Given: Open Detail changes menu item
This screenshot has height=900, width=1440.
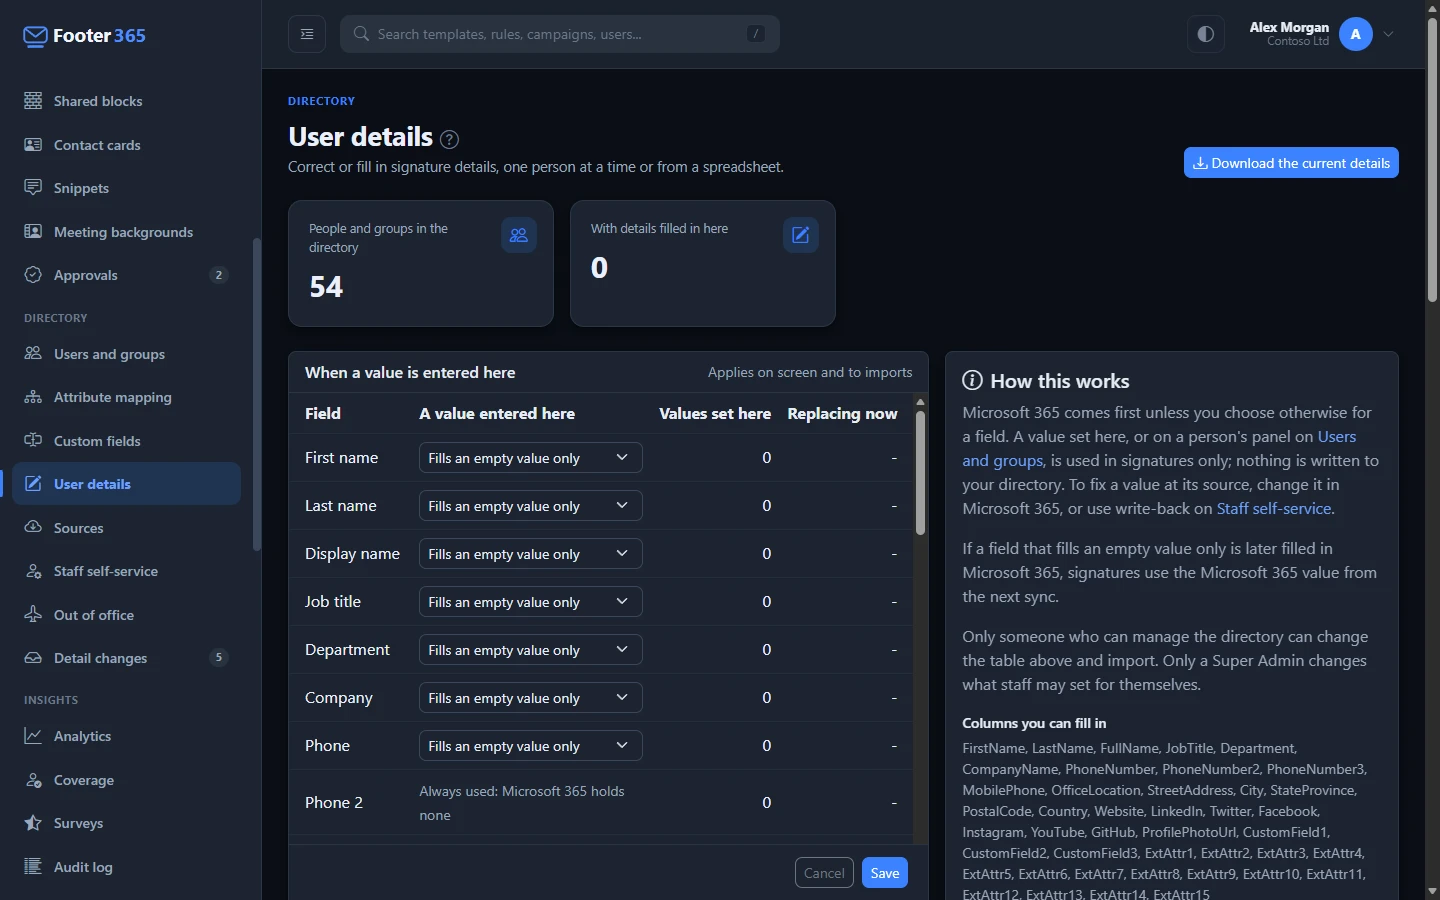Looking at the screenshot, I should tap(126, 658).
